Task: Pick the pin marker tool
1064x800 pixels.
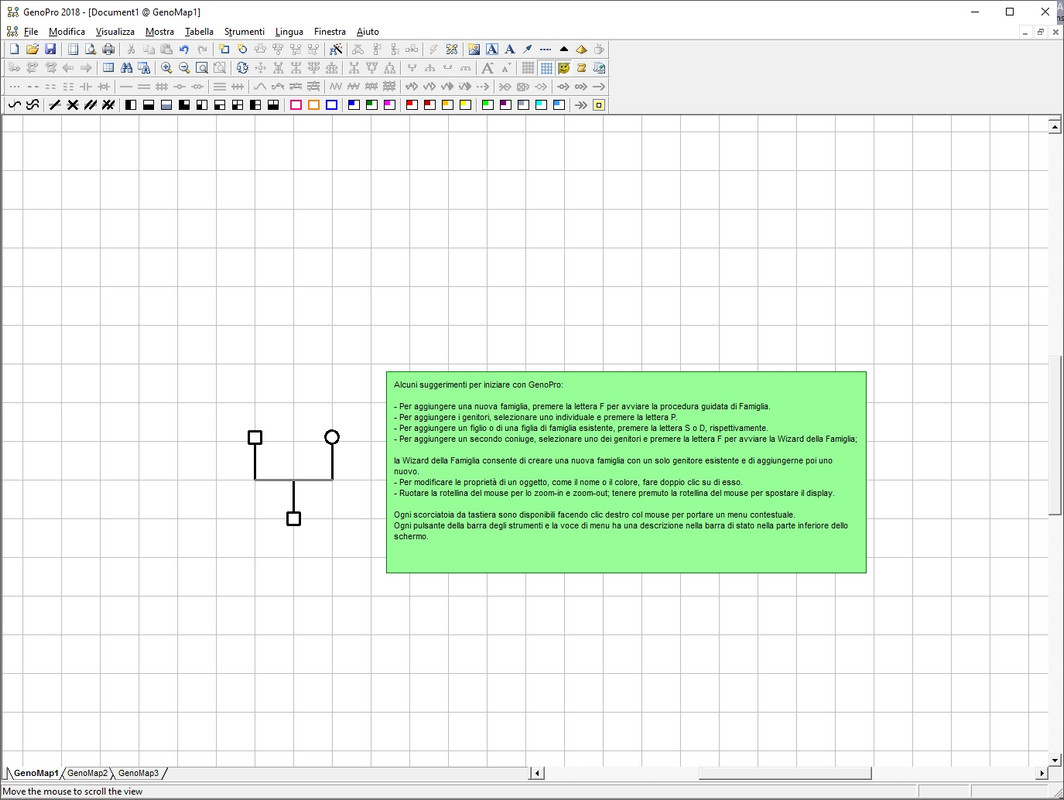Action: click(527, 50)
